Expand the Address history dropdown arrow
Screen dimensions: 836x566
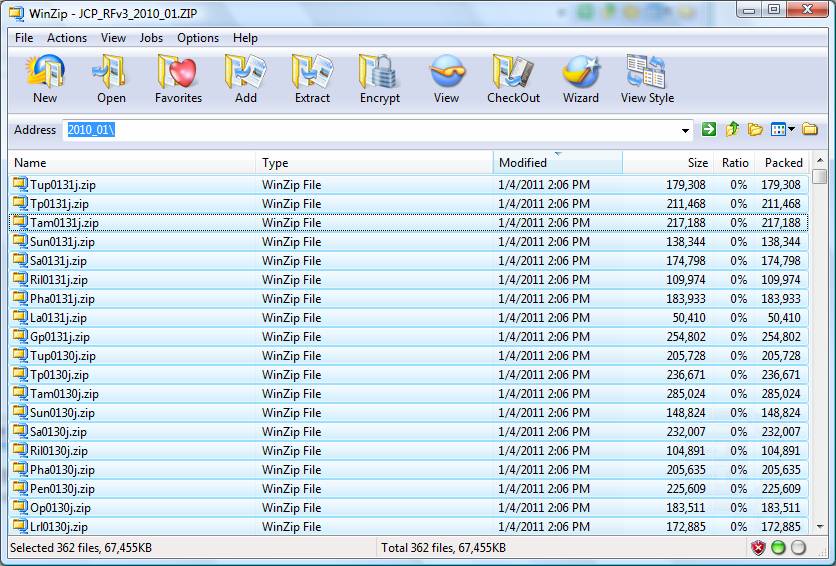click(685, 130)
